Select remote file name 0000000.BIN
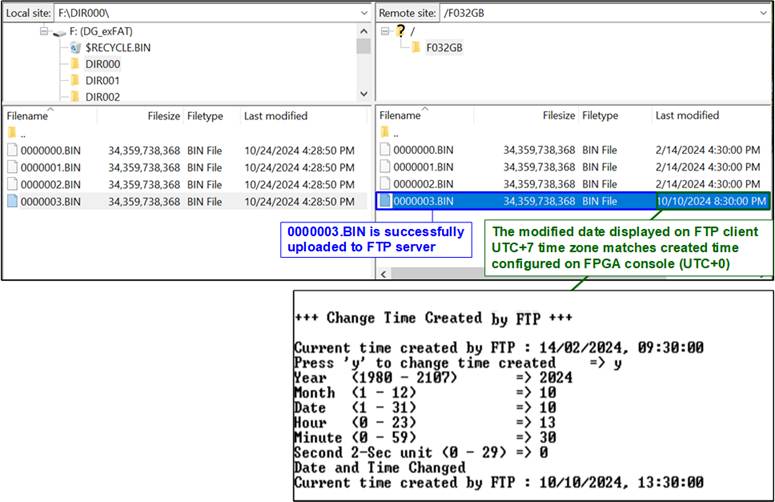Screen dimensions: 775x502 (x=423, y=150)
